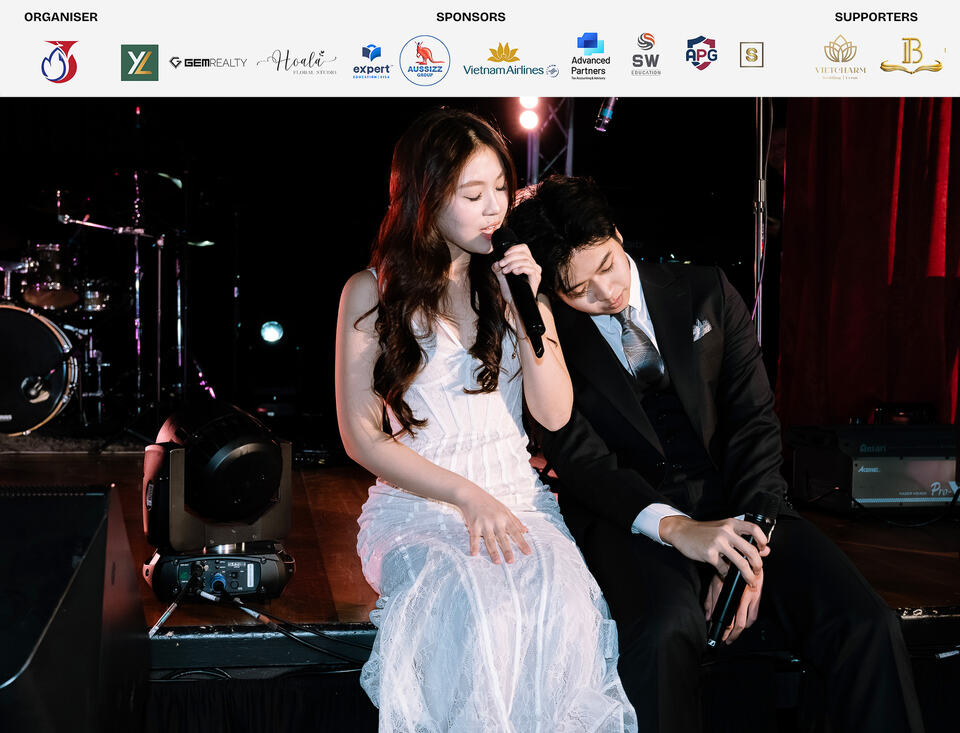Click the gold square S logo

point(751,55)
